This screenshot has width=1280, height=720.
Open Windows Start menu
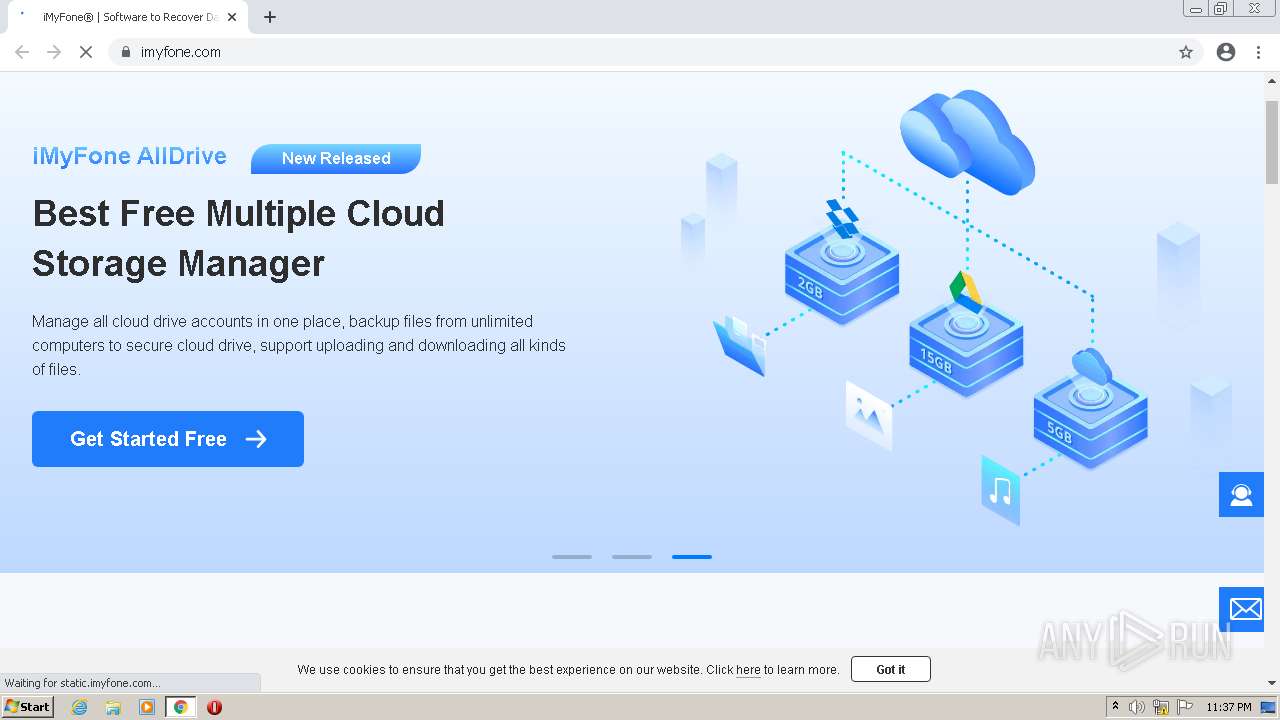pos(28,707)
